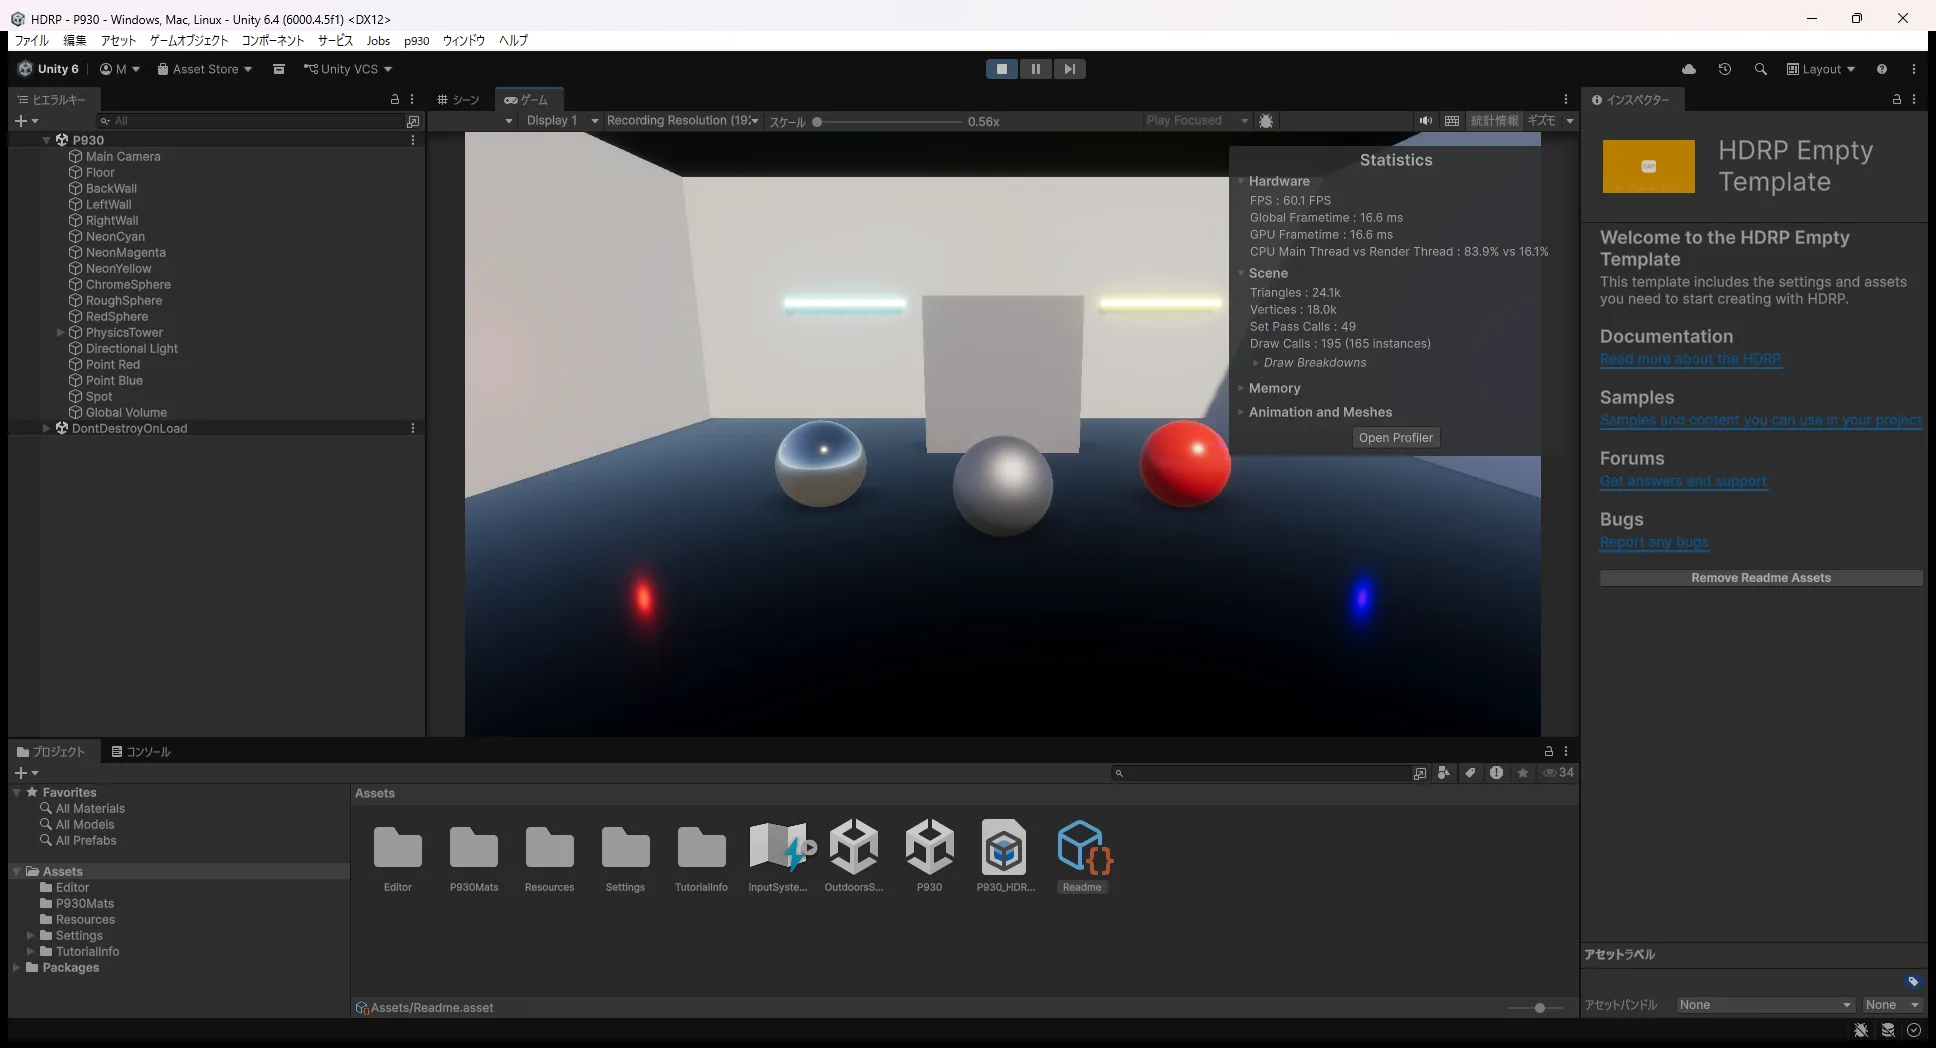This screenshot has width=1936, height=1048.
Task: Open the Get answers and support link
Action: [x=1683, y=481]
